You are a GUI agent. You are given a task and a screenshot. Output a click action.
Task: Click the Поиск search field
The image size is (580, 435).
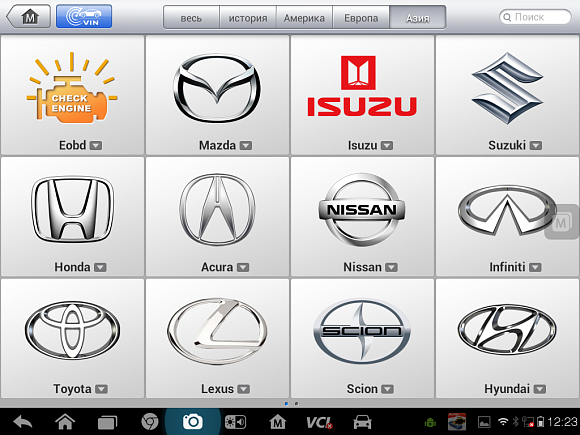click(x=535, y=17)
